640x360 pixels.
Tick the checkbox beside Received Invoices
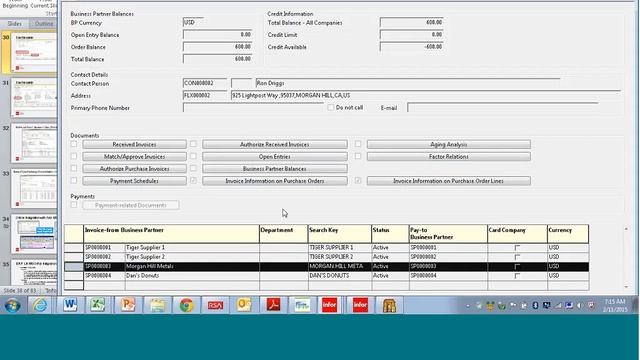tap(74, 144)
